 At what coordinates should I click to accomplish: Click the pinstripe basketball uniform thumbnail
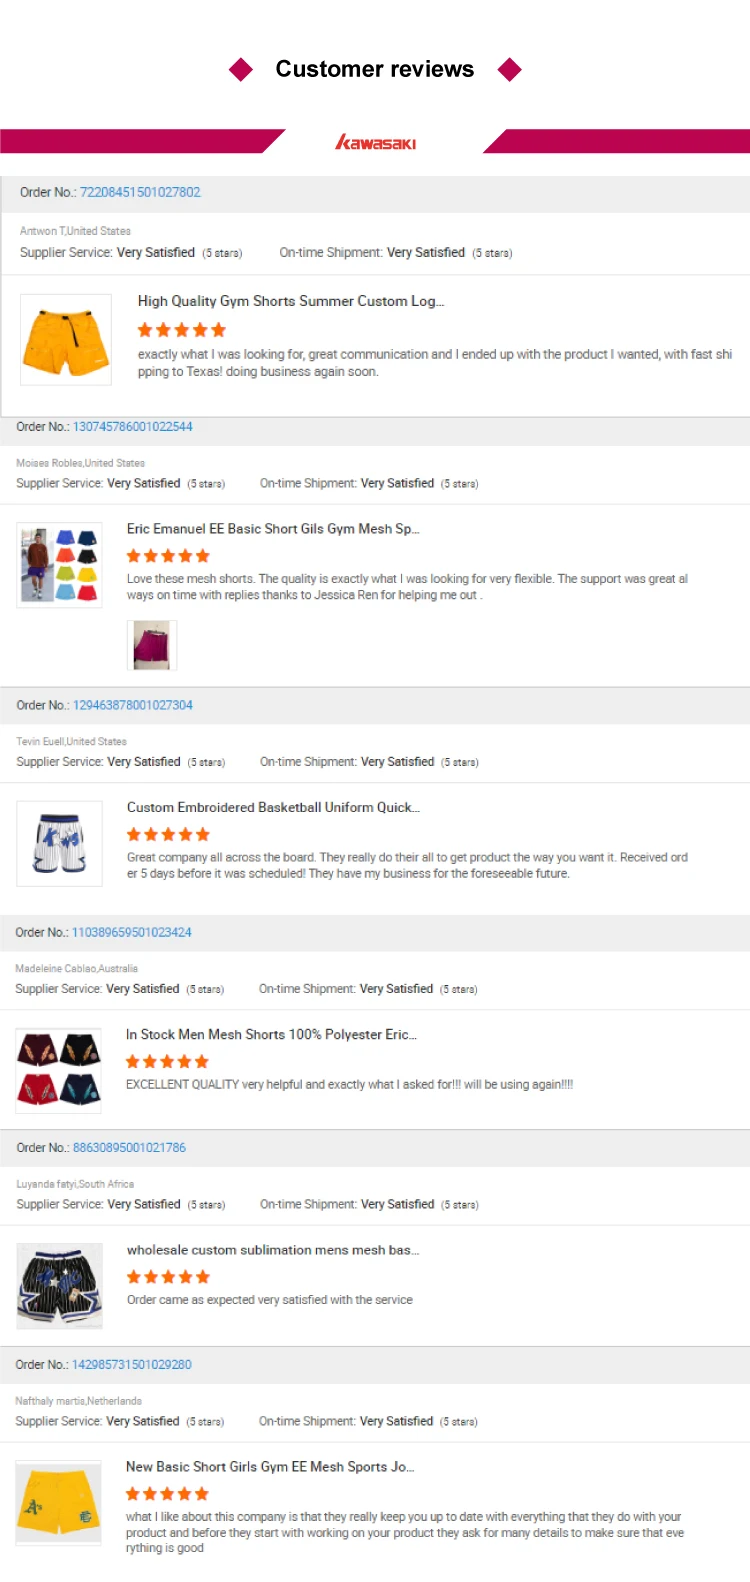coord(60,843)
